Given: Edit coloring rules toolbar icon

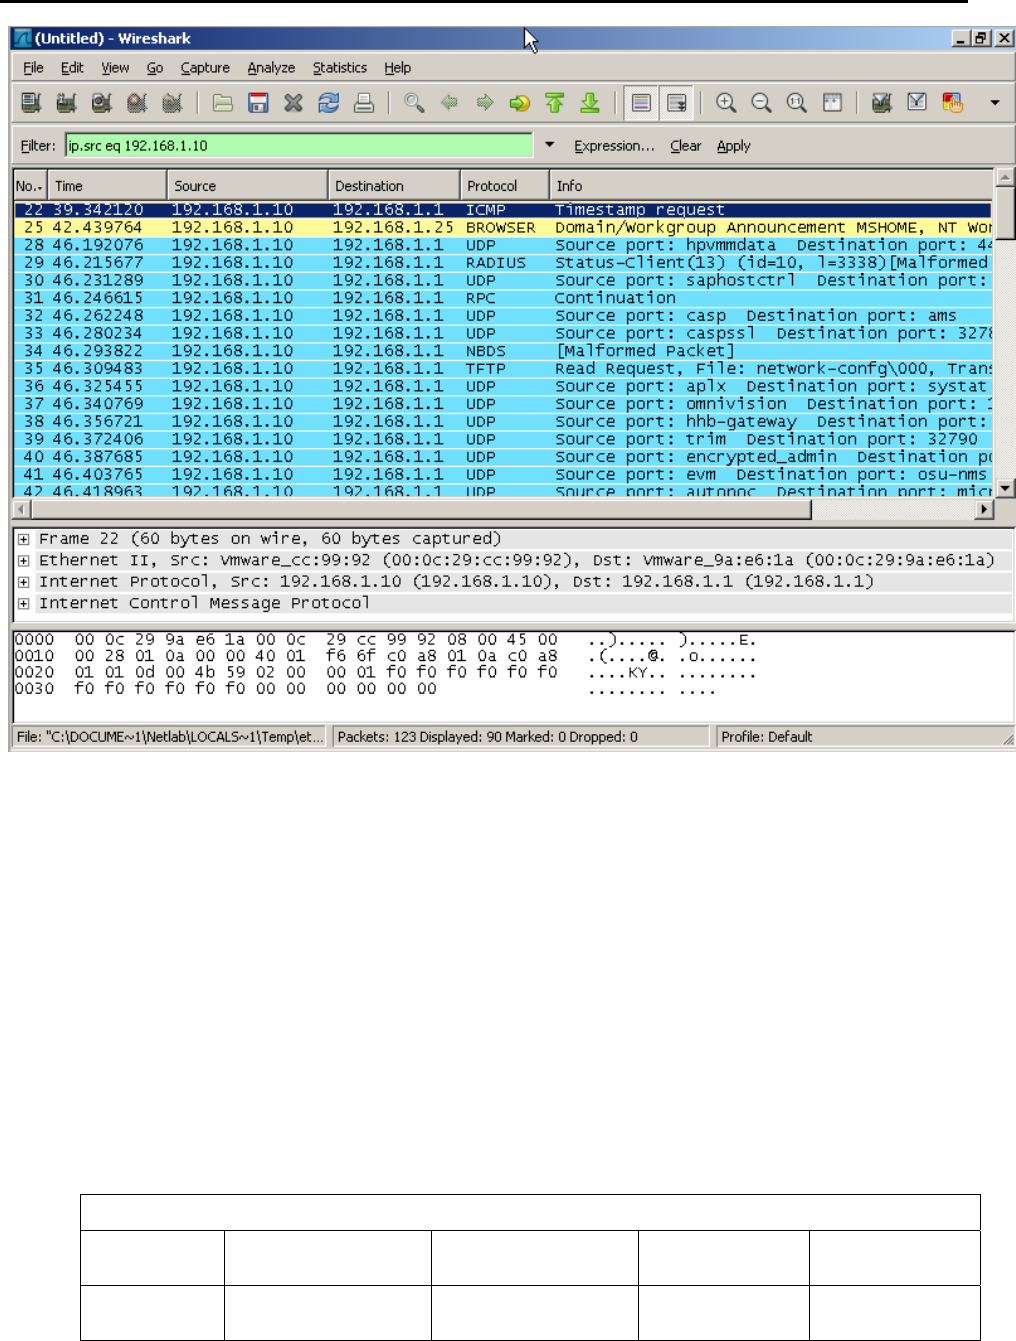Looking at the screenshot, I should coord(952,102).
